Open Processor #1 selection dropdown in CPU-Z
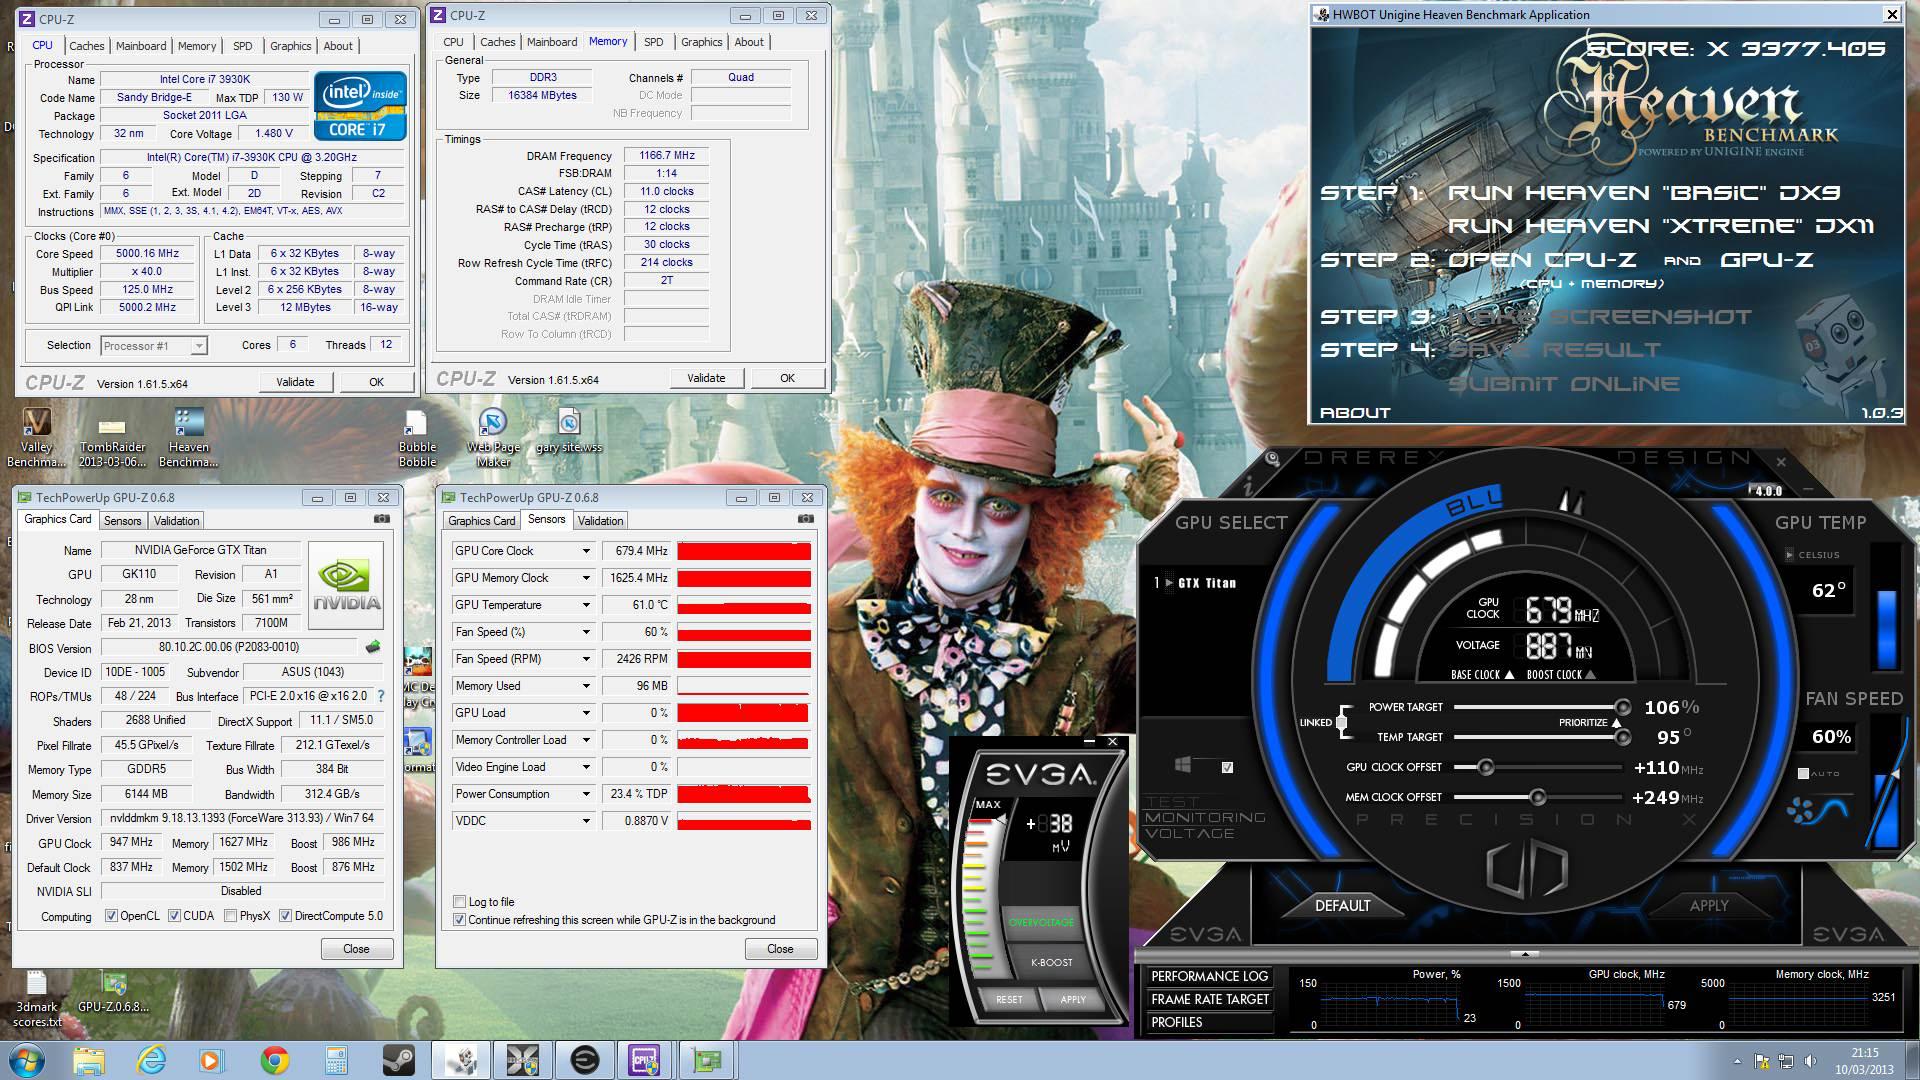Screen dimensions: 1920x1080 153,346
